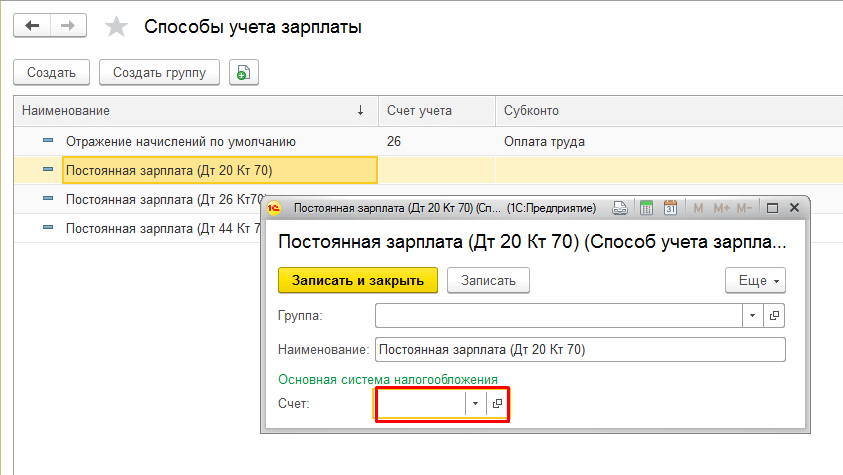Viewport: 843px width, 475px height.
Task: Click the Субконто column header
Action: coord(669,111)
